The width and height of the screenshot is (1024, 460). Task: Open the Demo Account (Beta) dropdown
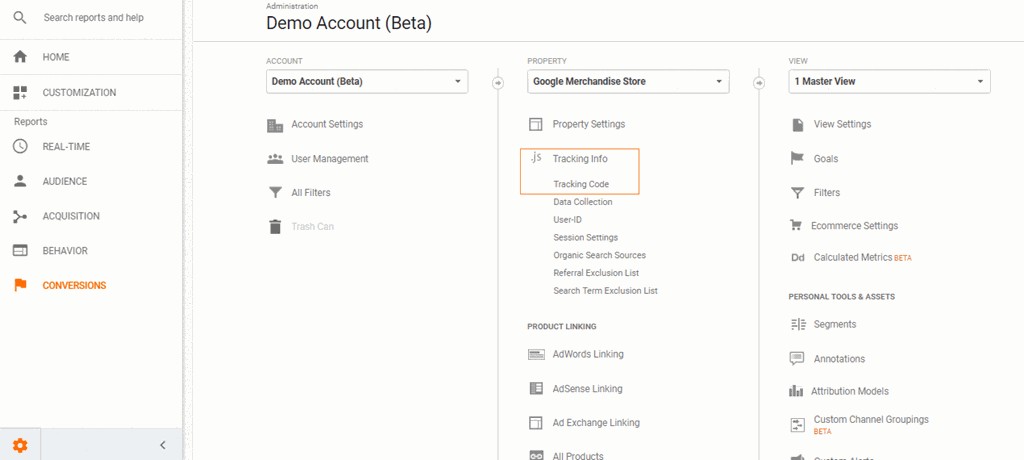(x=366, y=81)
